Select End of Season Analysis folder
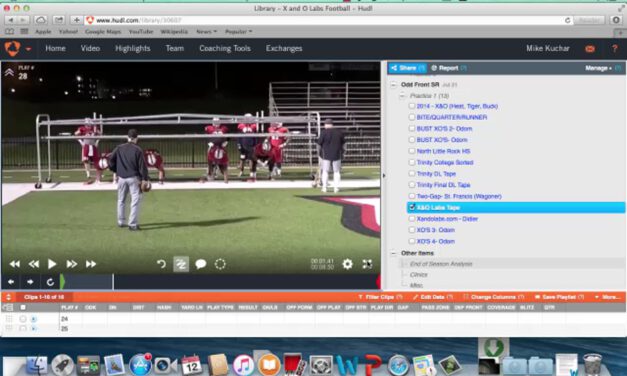 tap(441, 264)
